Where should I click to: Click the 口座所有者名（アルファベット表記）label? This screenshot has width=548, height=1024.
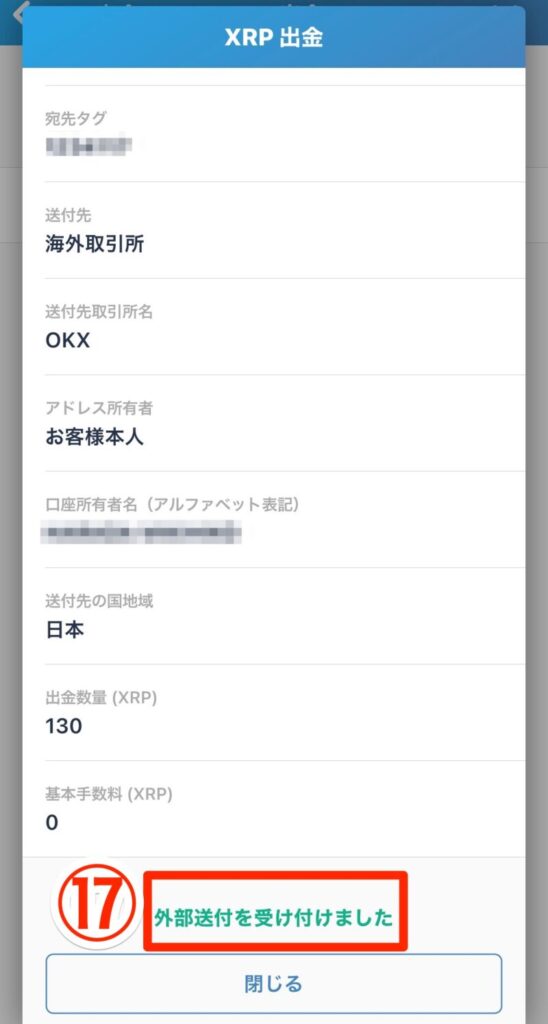[x=172, y=505]
